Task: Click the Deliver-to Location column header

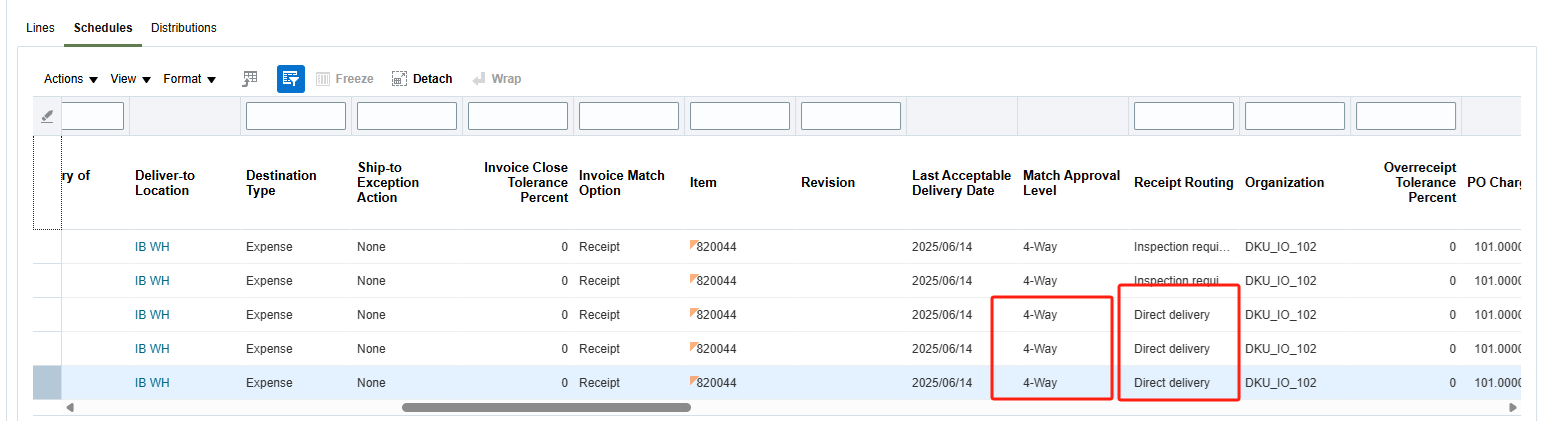Action: pos(165,183)
